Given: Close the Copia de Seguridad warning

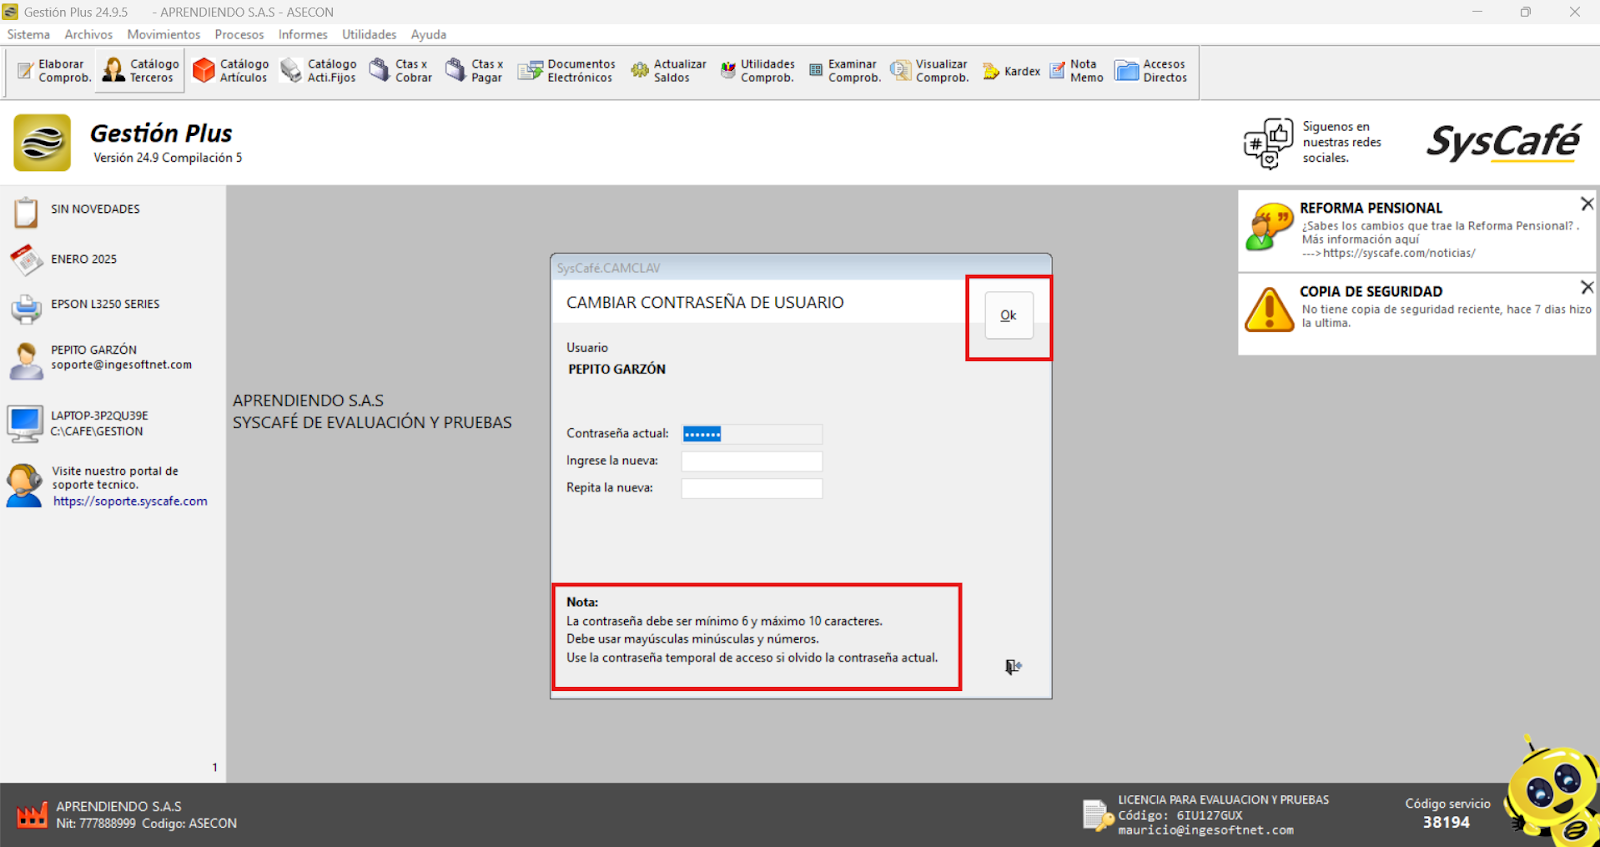Looking at the screenshot, I should tap(1586, 288).
